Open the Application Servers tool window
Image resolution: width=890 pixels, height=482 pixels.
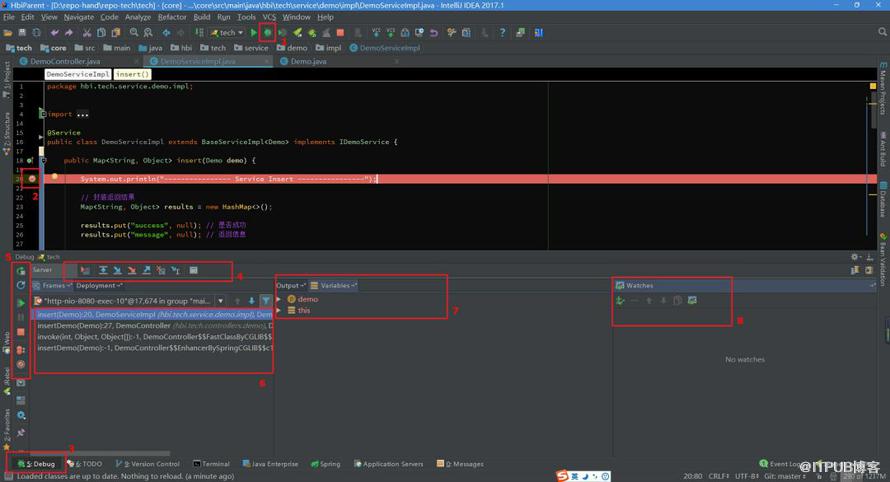(388, 464)
